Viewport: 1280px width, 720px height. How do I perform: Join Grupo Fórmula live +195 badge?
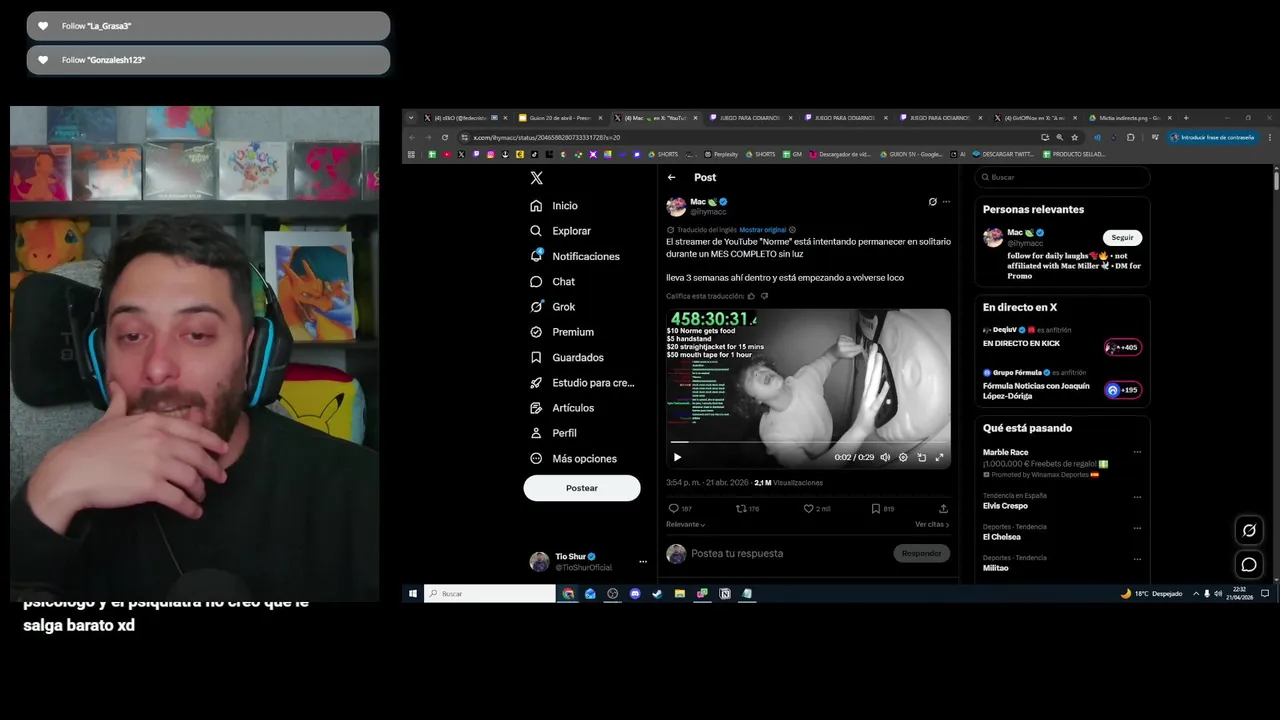pyautogui.click(x=1123, y=390)
